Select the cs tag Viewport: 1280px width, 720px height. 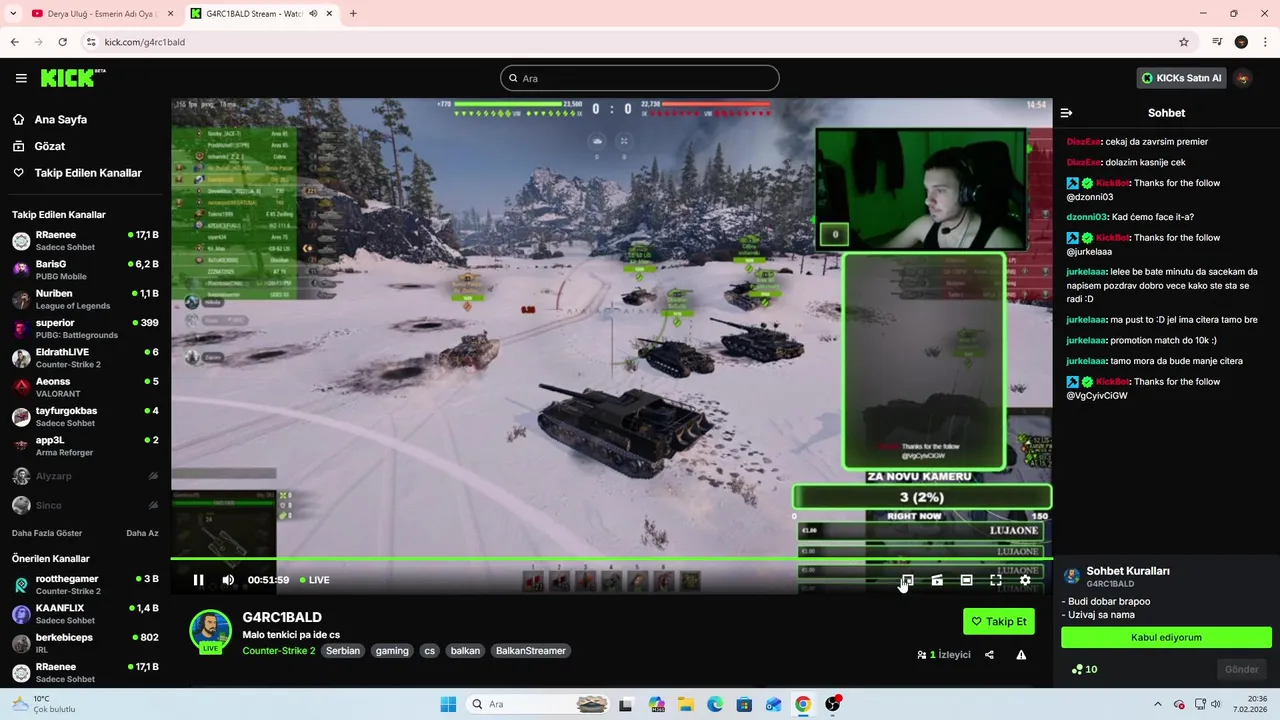[x=429, y=651]
